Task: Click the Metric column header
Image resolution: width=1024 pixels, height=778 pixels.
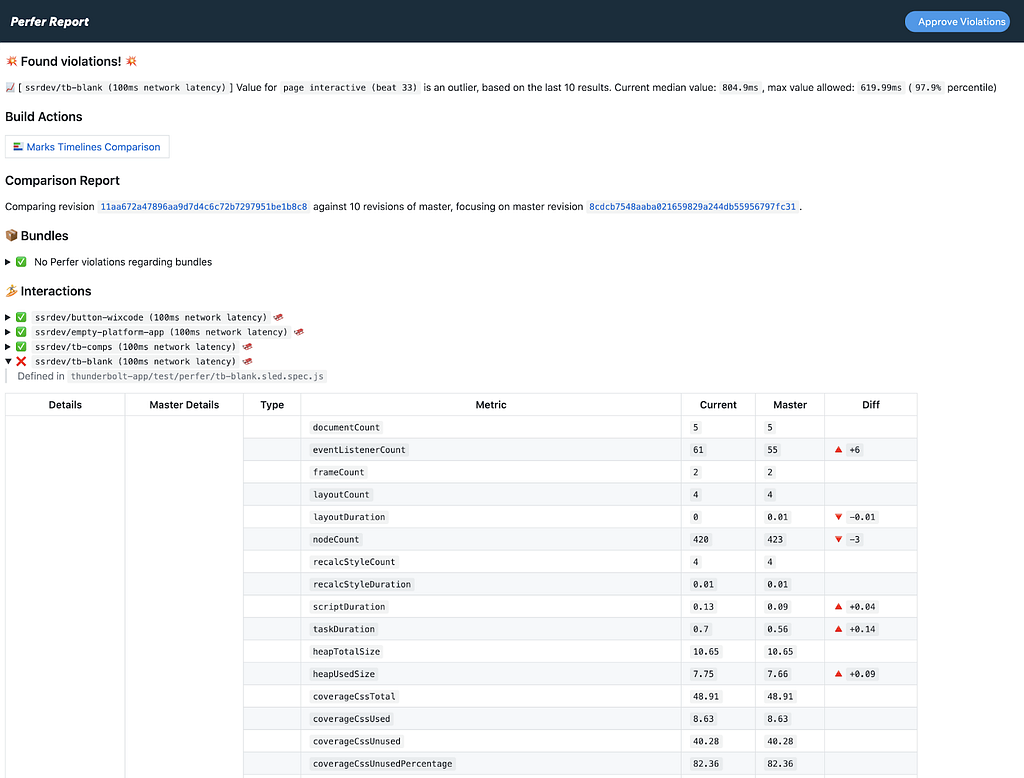Action: point(491,405)
